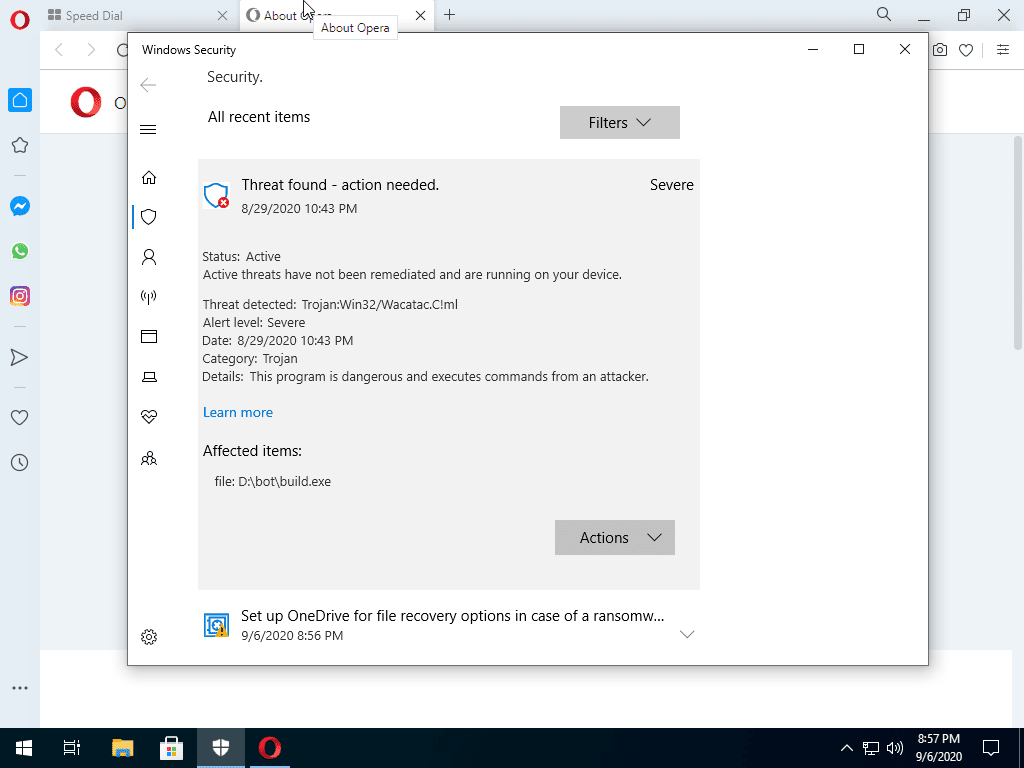Open Messenger in Opera sidebar
Screen dimensions: 1024x768
click(19, 206)
